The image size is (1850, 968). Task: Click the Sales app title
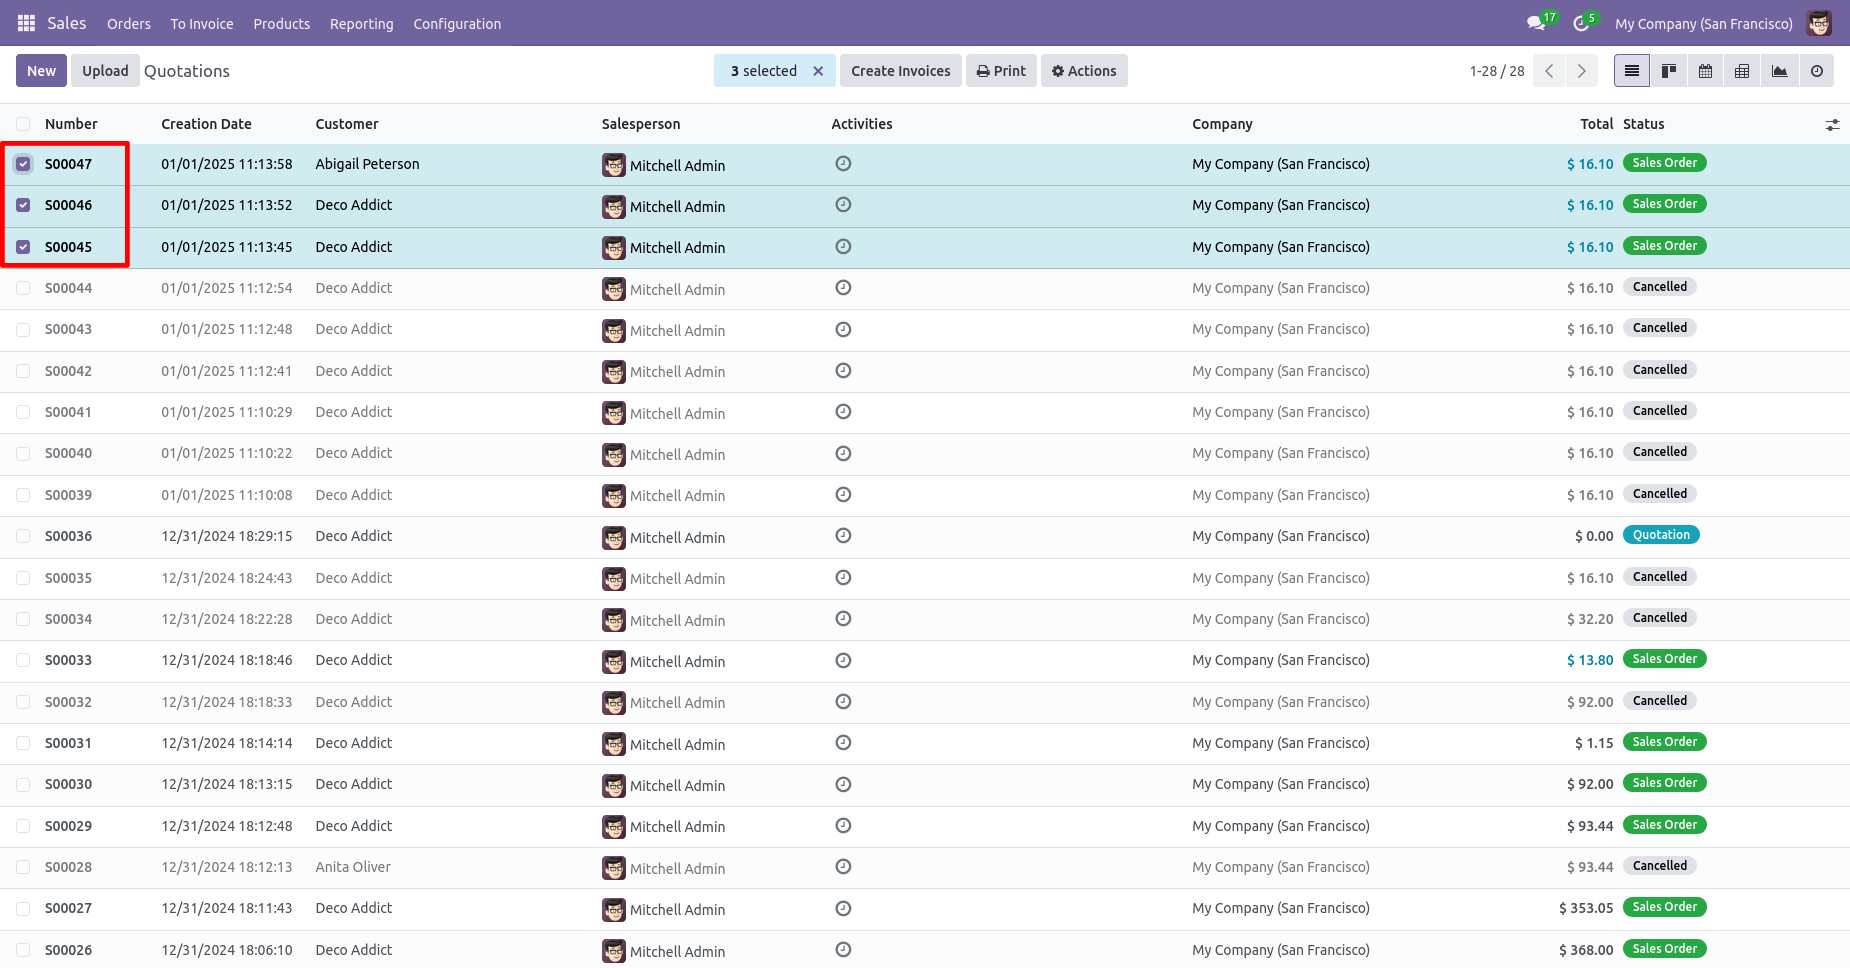point(67,23)
